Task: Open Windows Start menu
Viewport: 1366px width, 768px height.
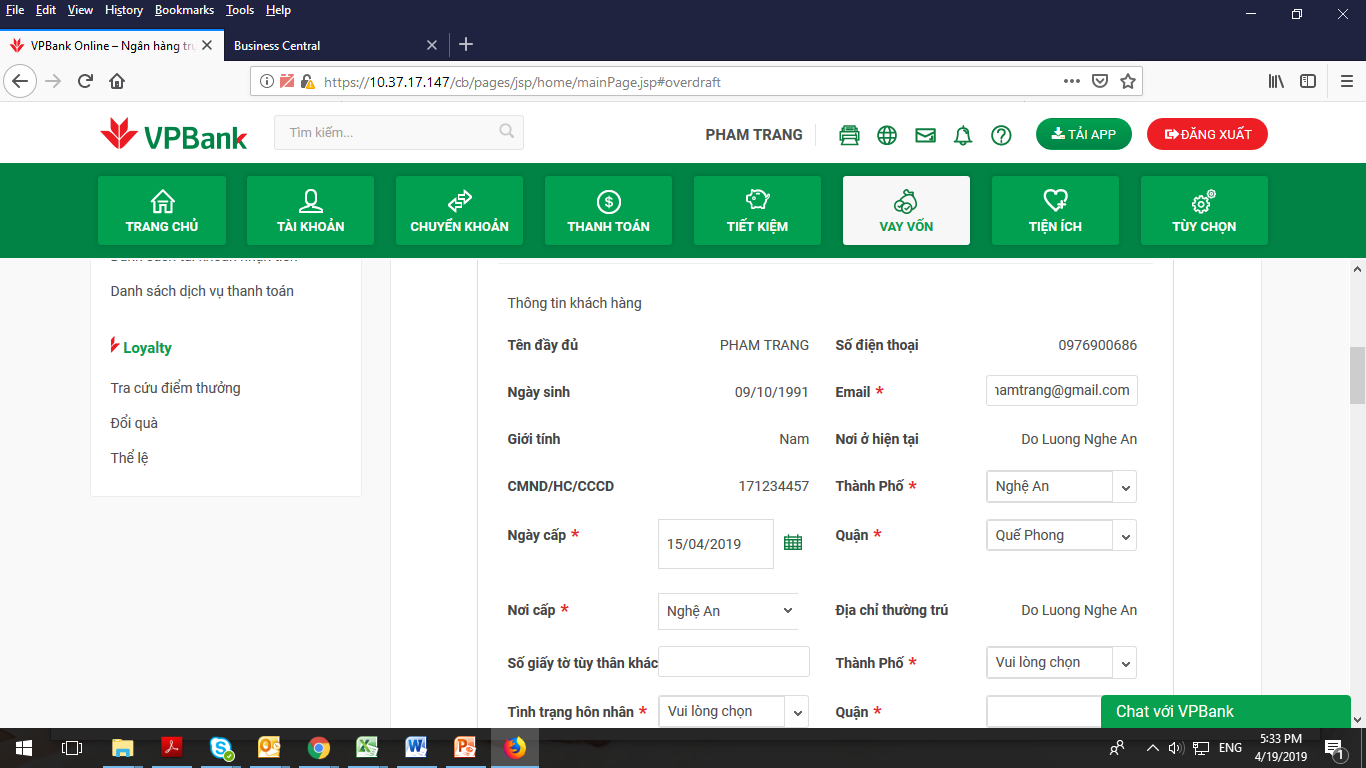Action: tap(23, 747)
